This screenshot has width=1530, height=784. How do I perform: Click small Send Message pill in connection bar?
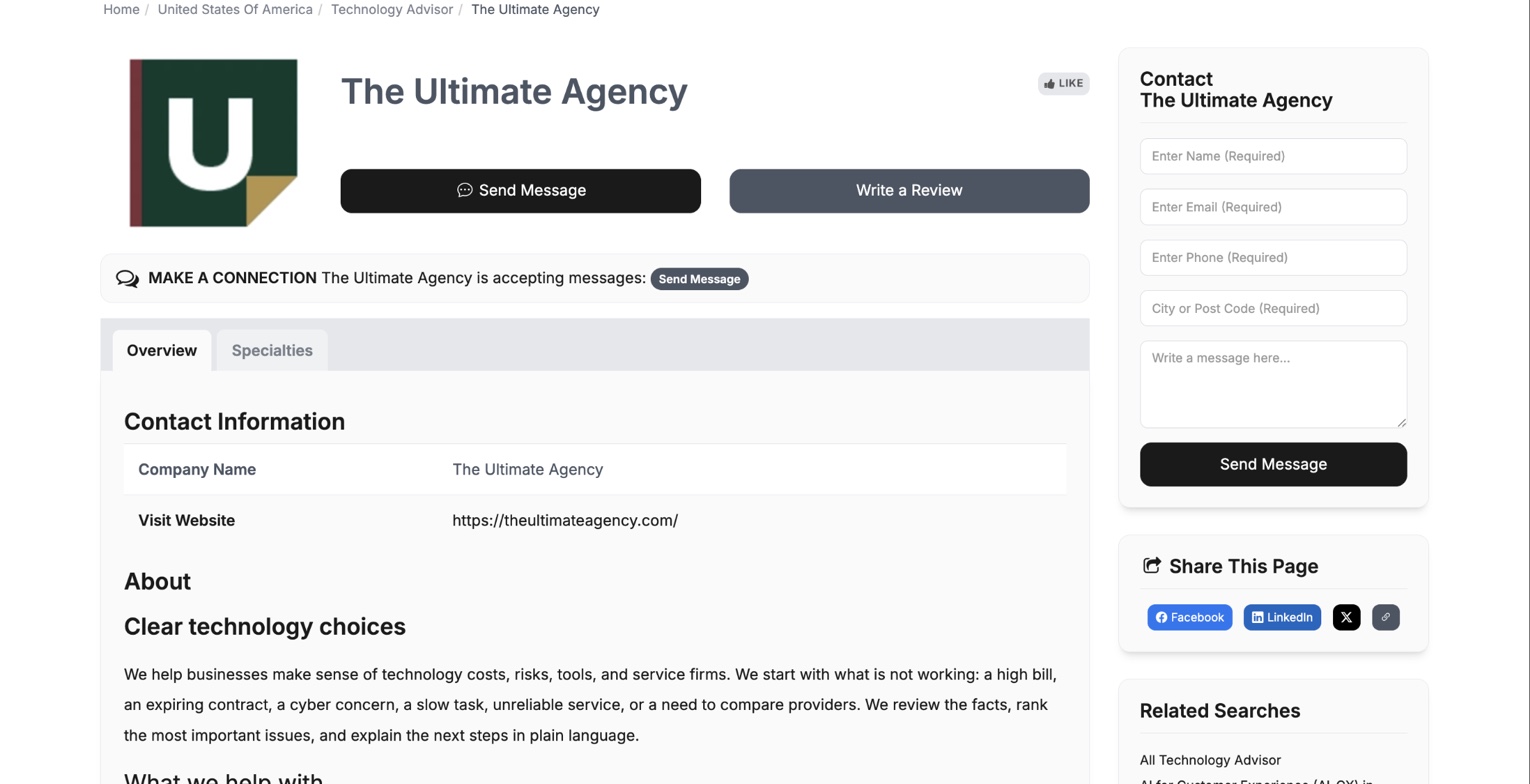pyautogui.click(x=699, y=279)
